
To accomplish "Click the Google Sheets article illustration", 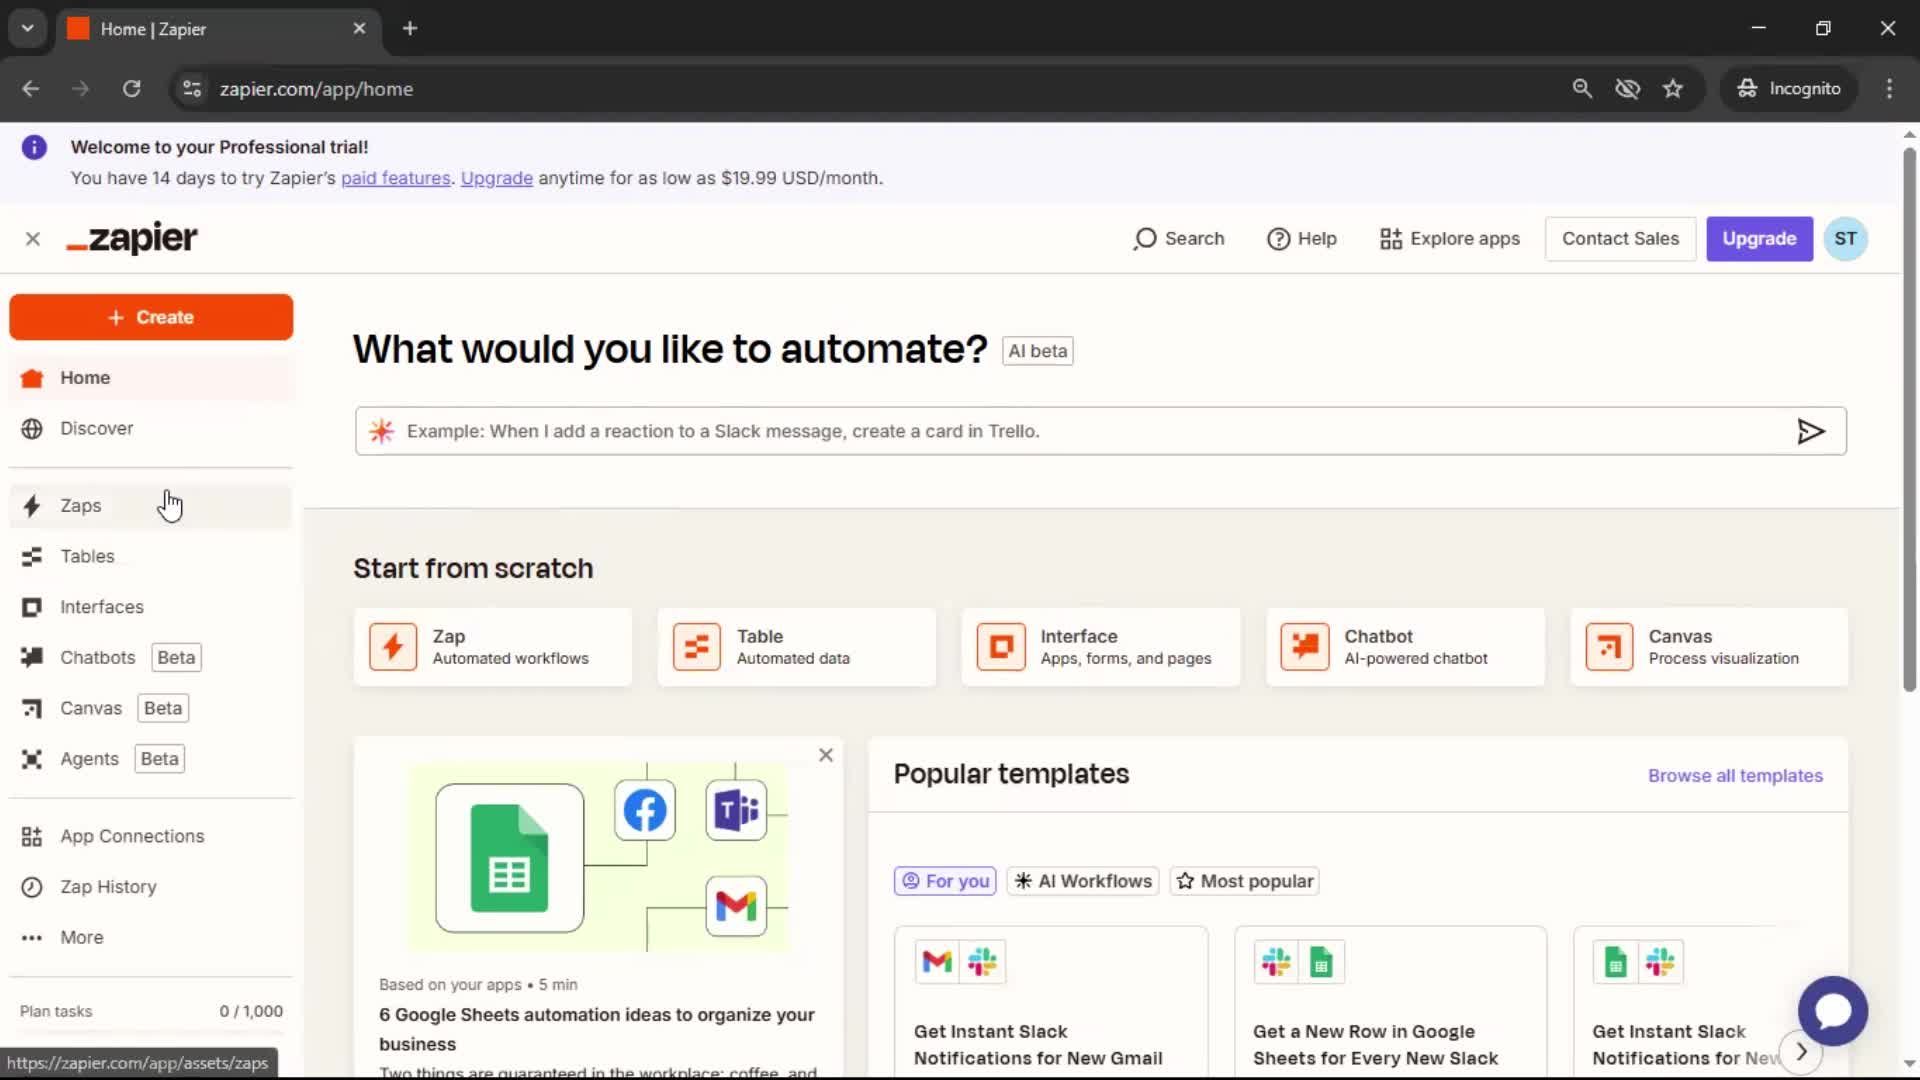I will (x=598, y=858).
